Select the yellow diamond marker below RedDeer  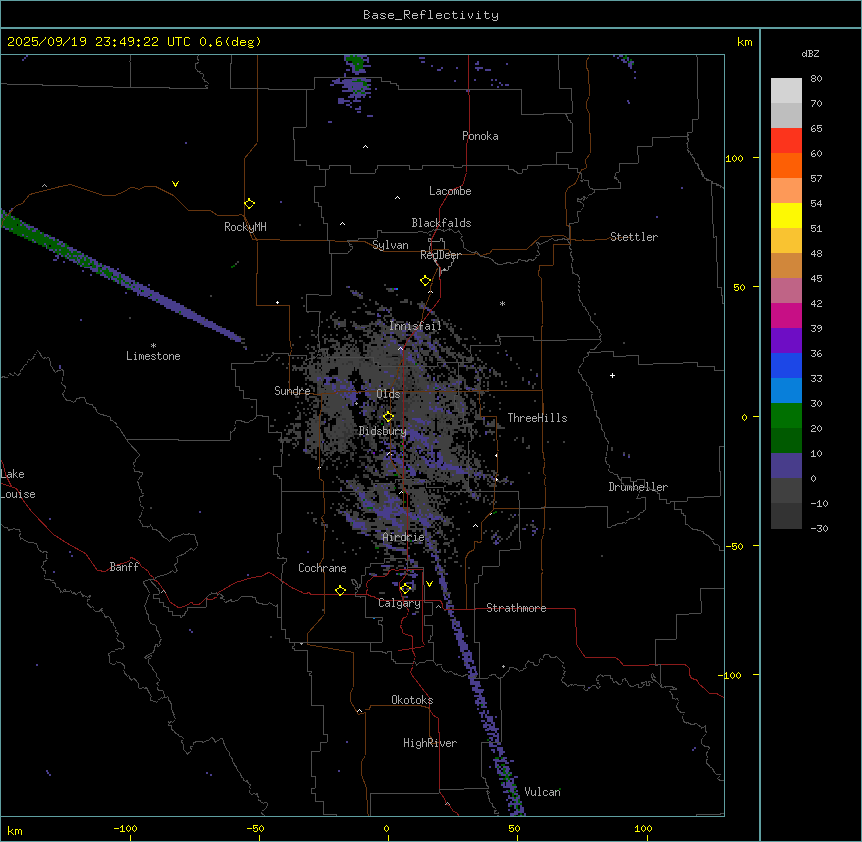pyautogui.click(x=425, y=280)
